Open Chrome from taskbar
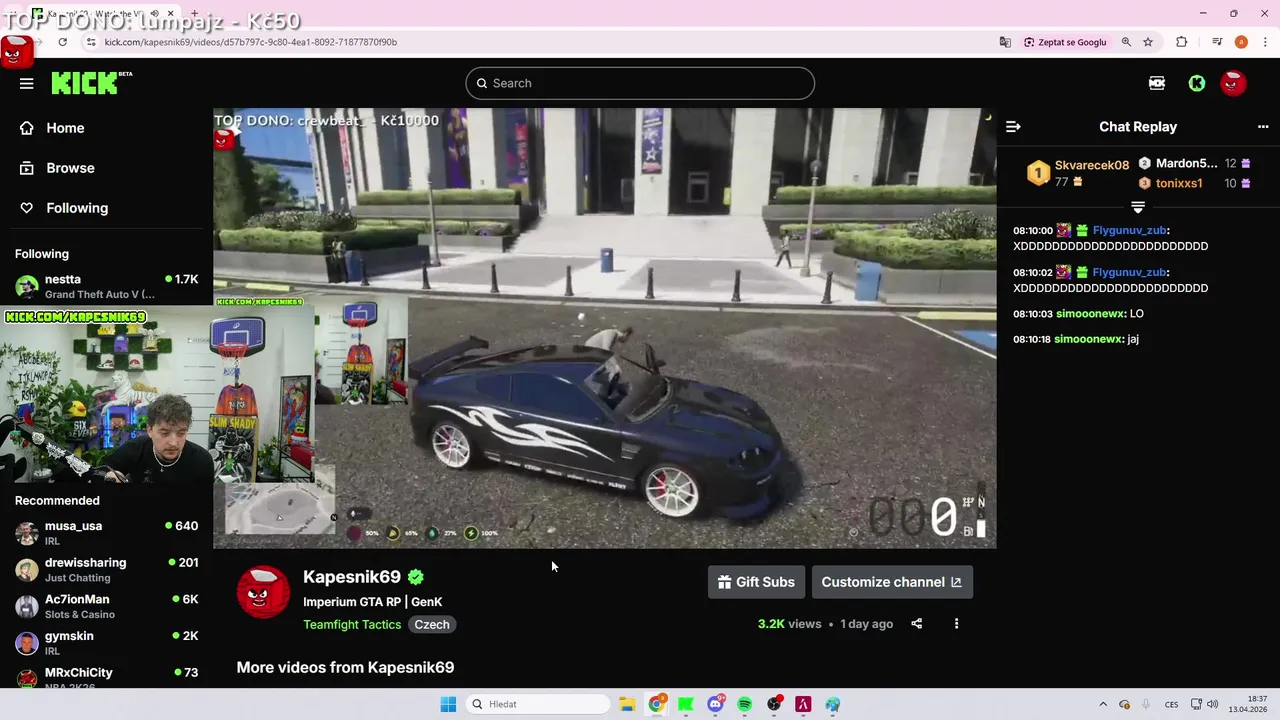This screenshot has width=1280, height=720. click(656, 704)
